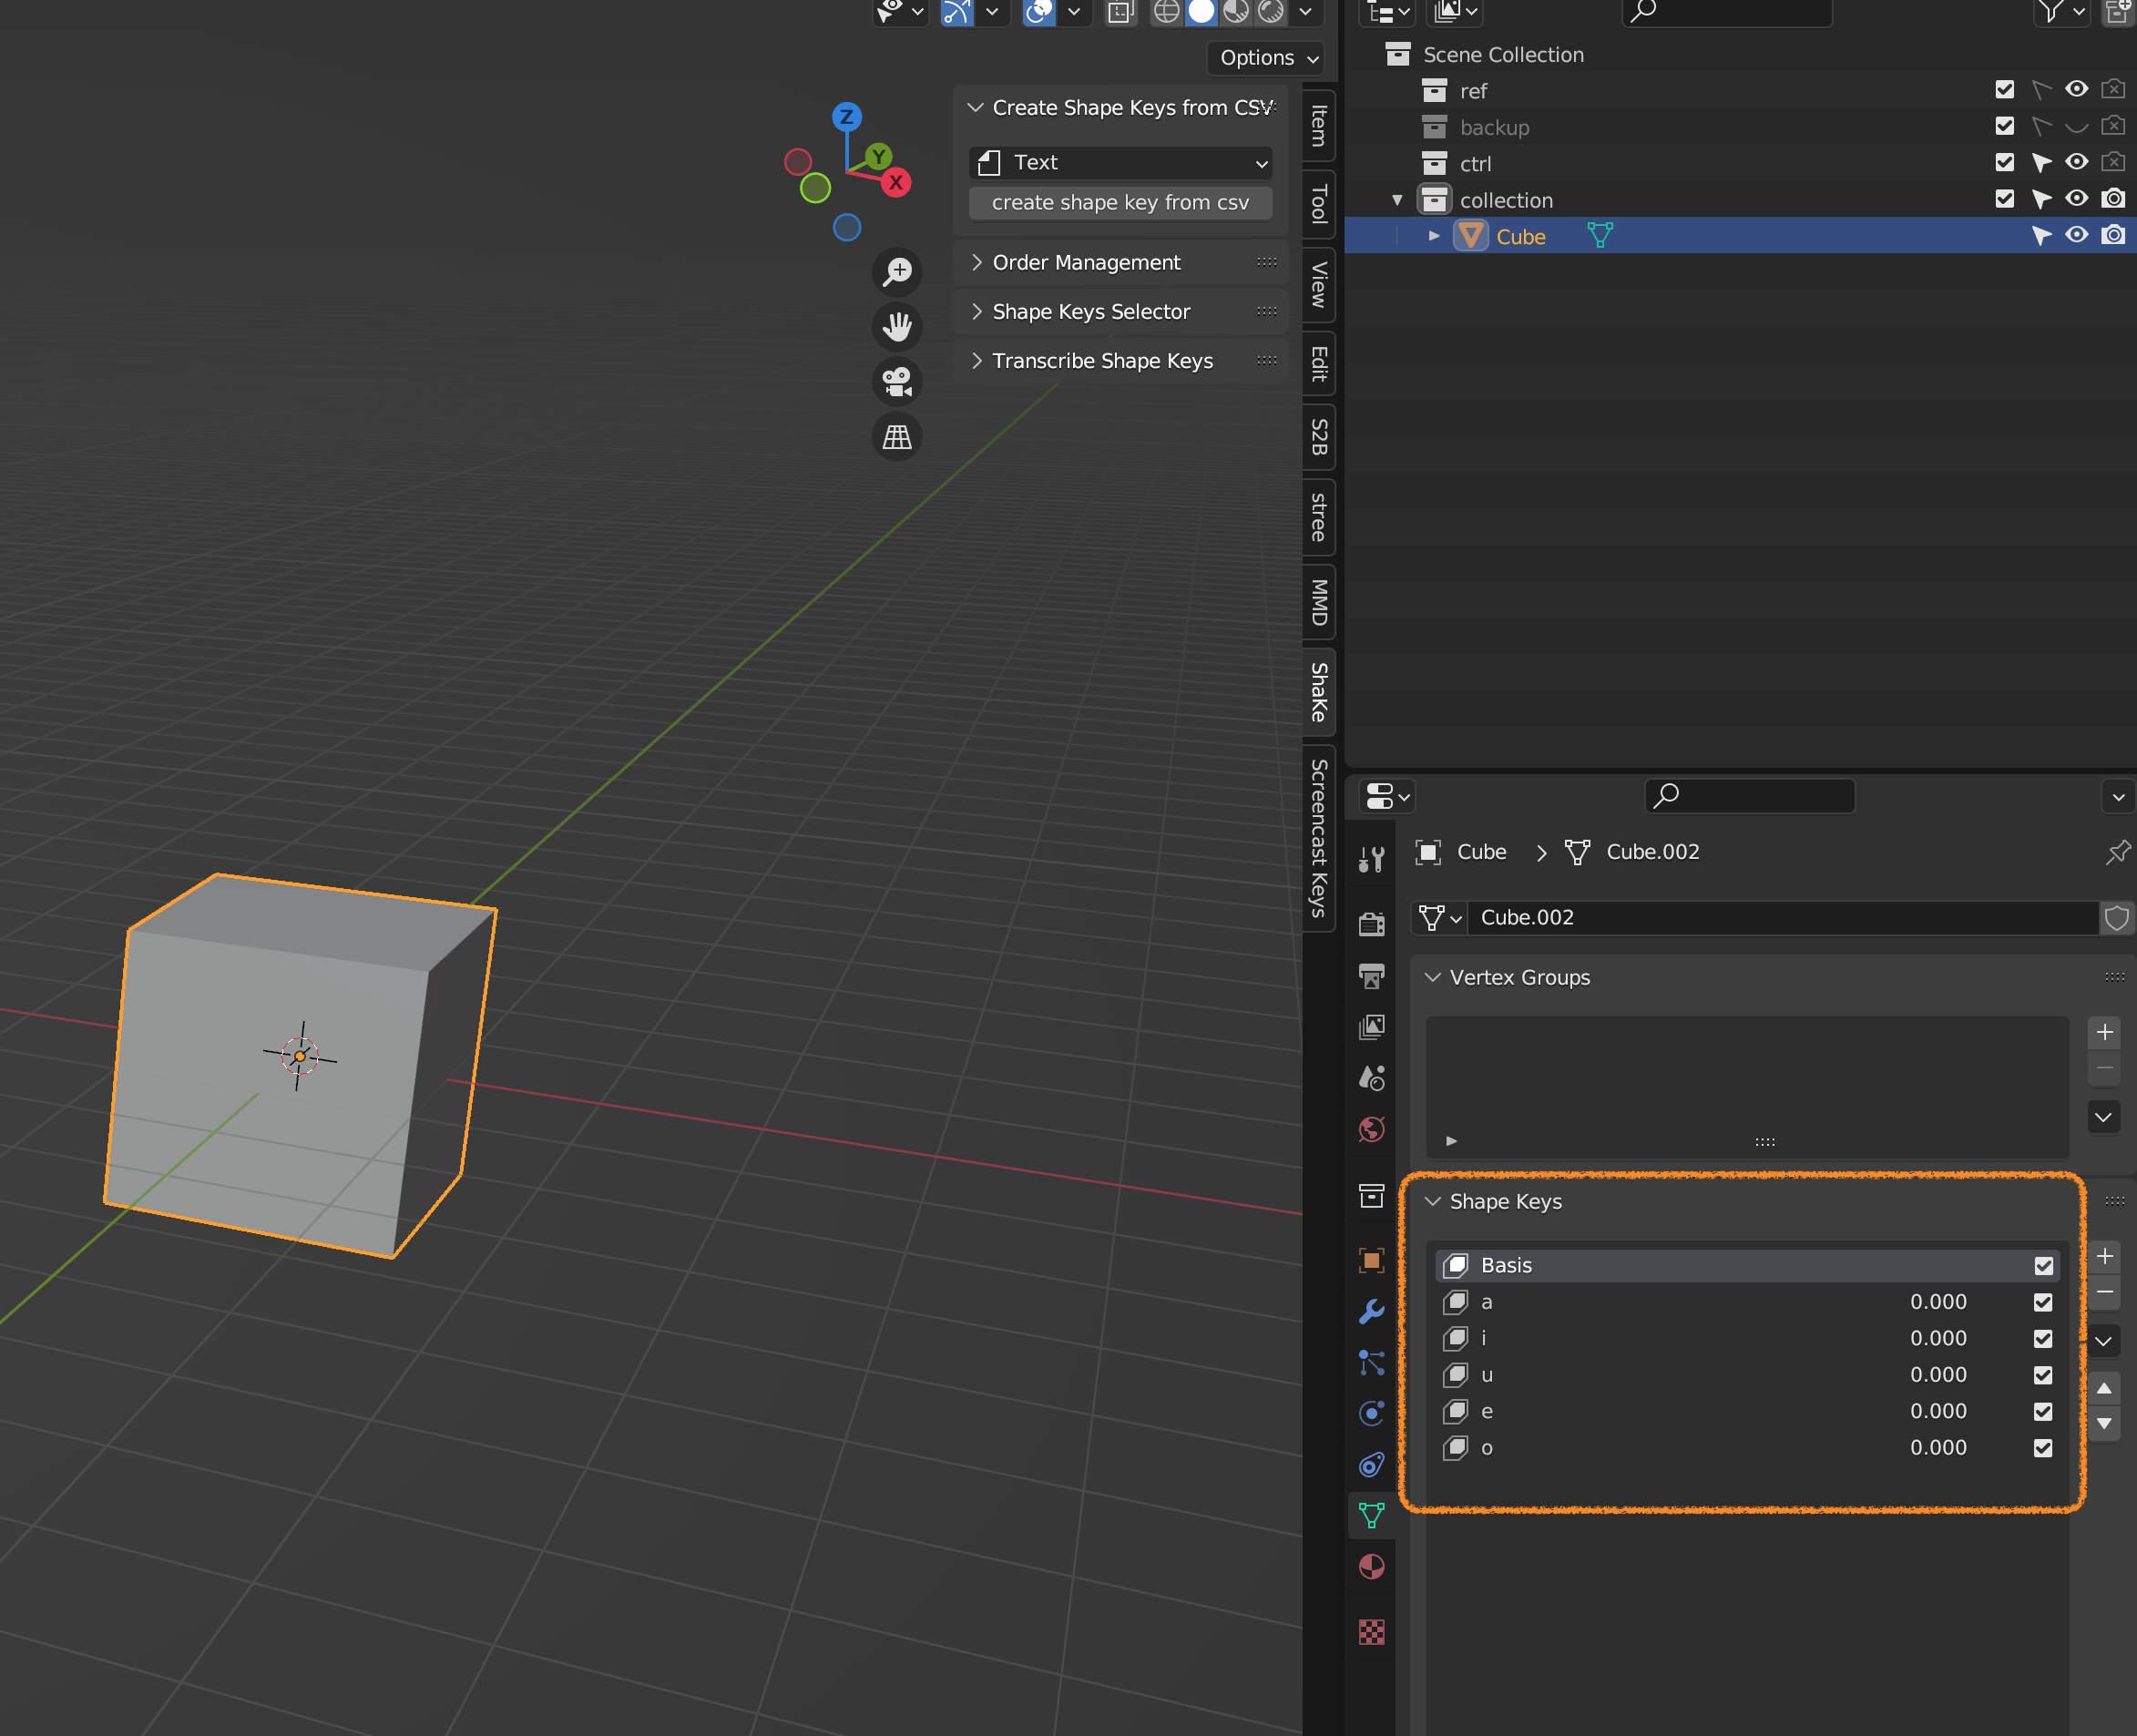Disable the ctrl collection checkbox
Screen dimensions: 2137x1736
click(2004, 162)
